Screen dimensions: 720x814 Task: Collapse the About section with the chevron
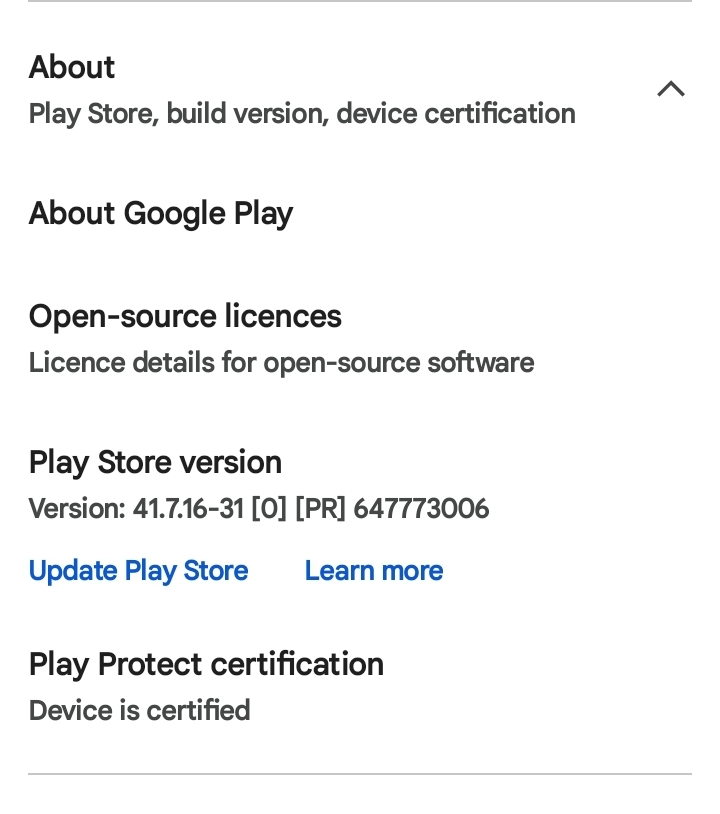(670, 89)
